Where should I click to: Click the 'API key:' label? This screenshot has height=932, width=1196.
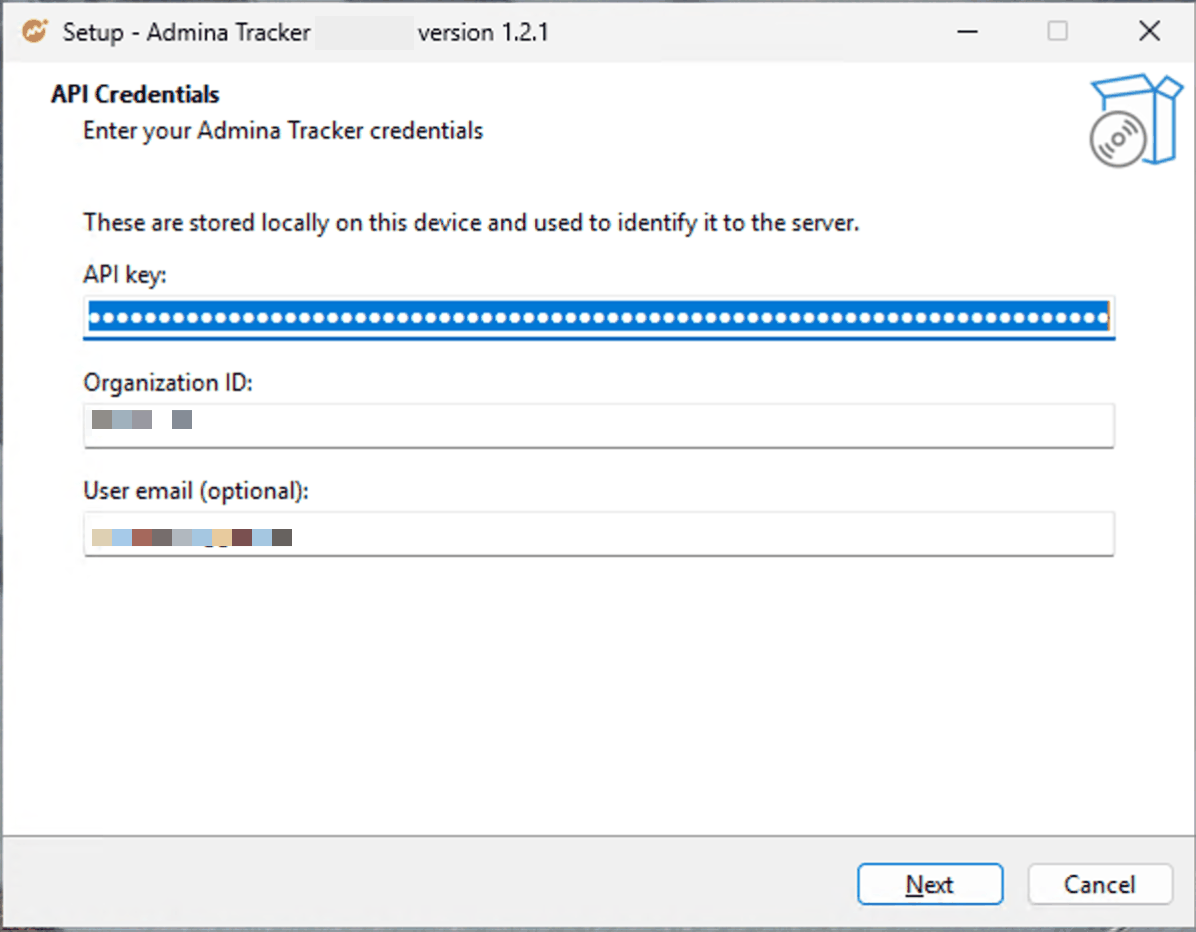point(125,274)
